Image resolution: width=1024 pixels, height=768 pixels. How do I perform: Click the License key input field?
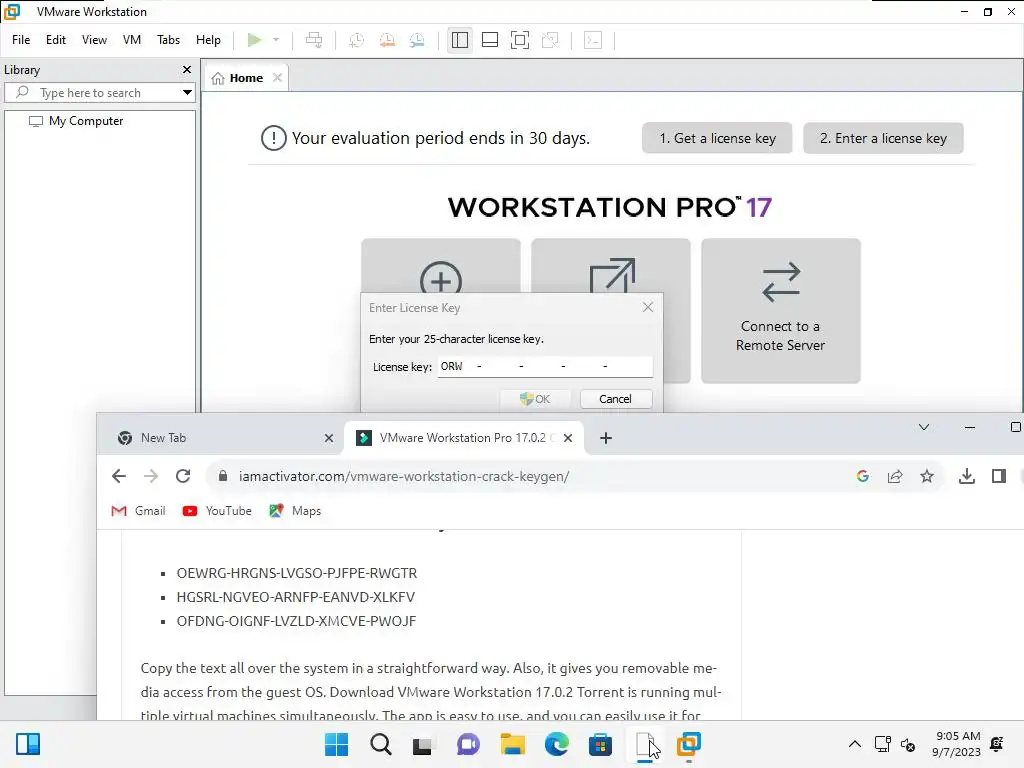[x=545, y=366]
